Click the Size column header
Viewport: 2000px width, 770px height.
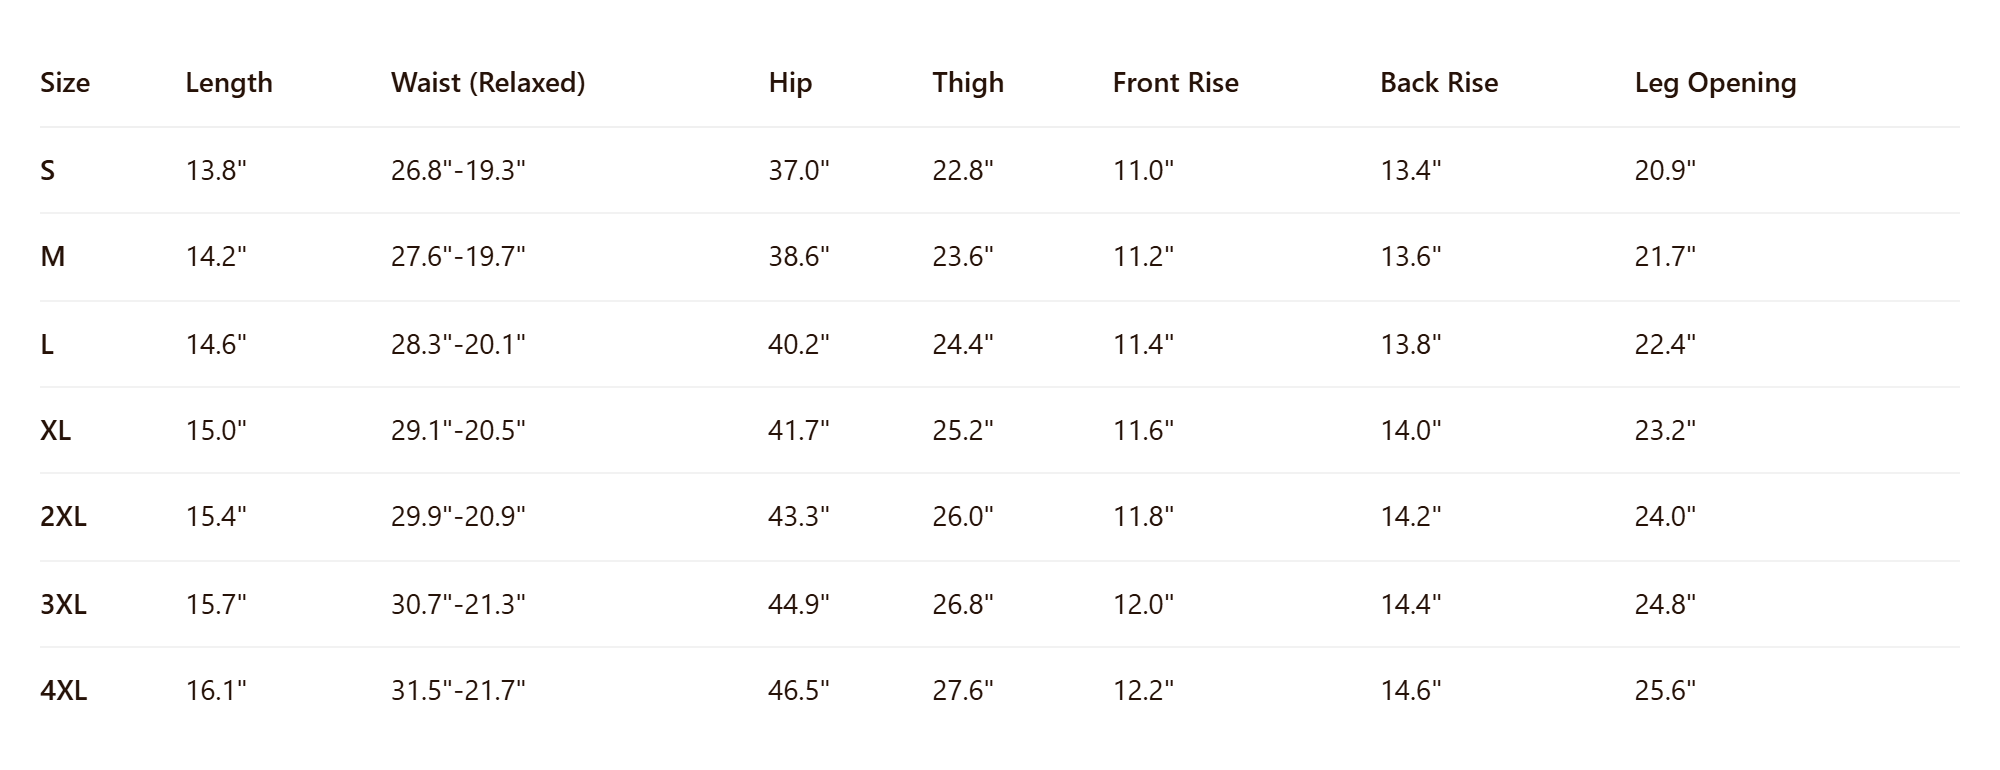click(65, 83)
